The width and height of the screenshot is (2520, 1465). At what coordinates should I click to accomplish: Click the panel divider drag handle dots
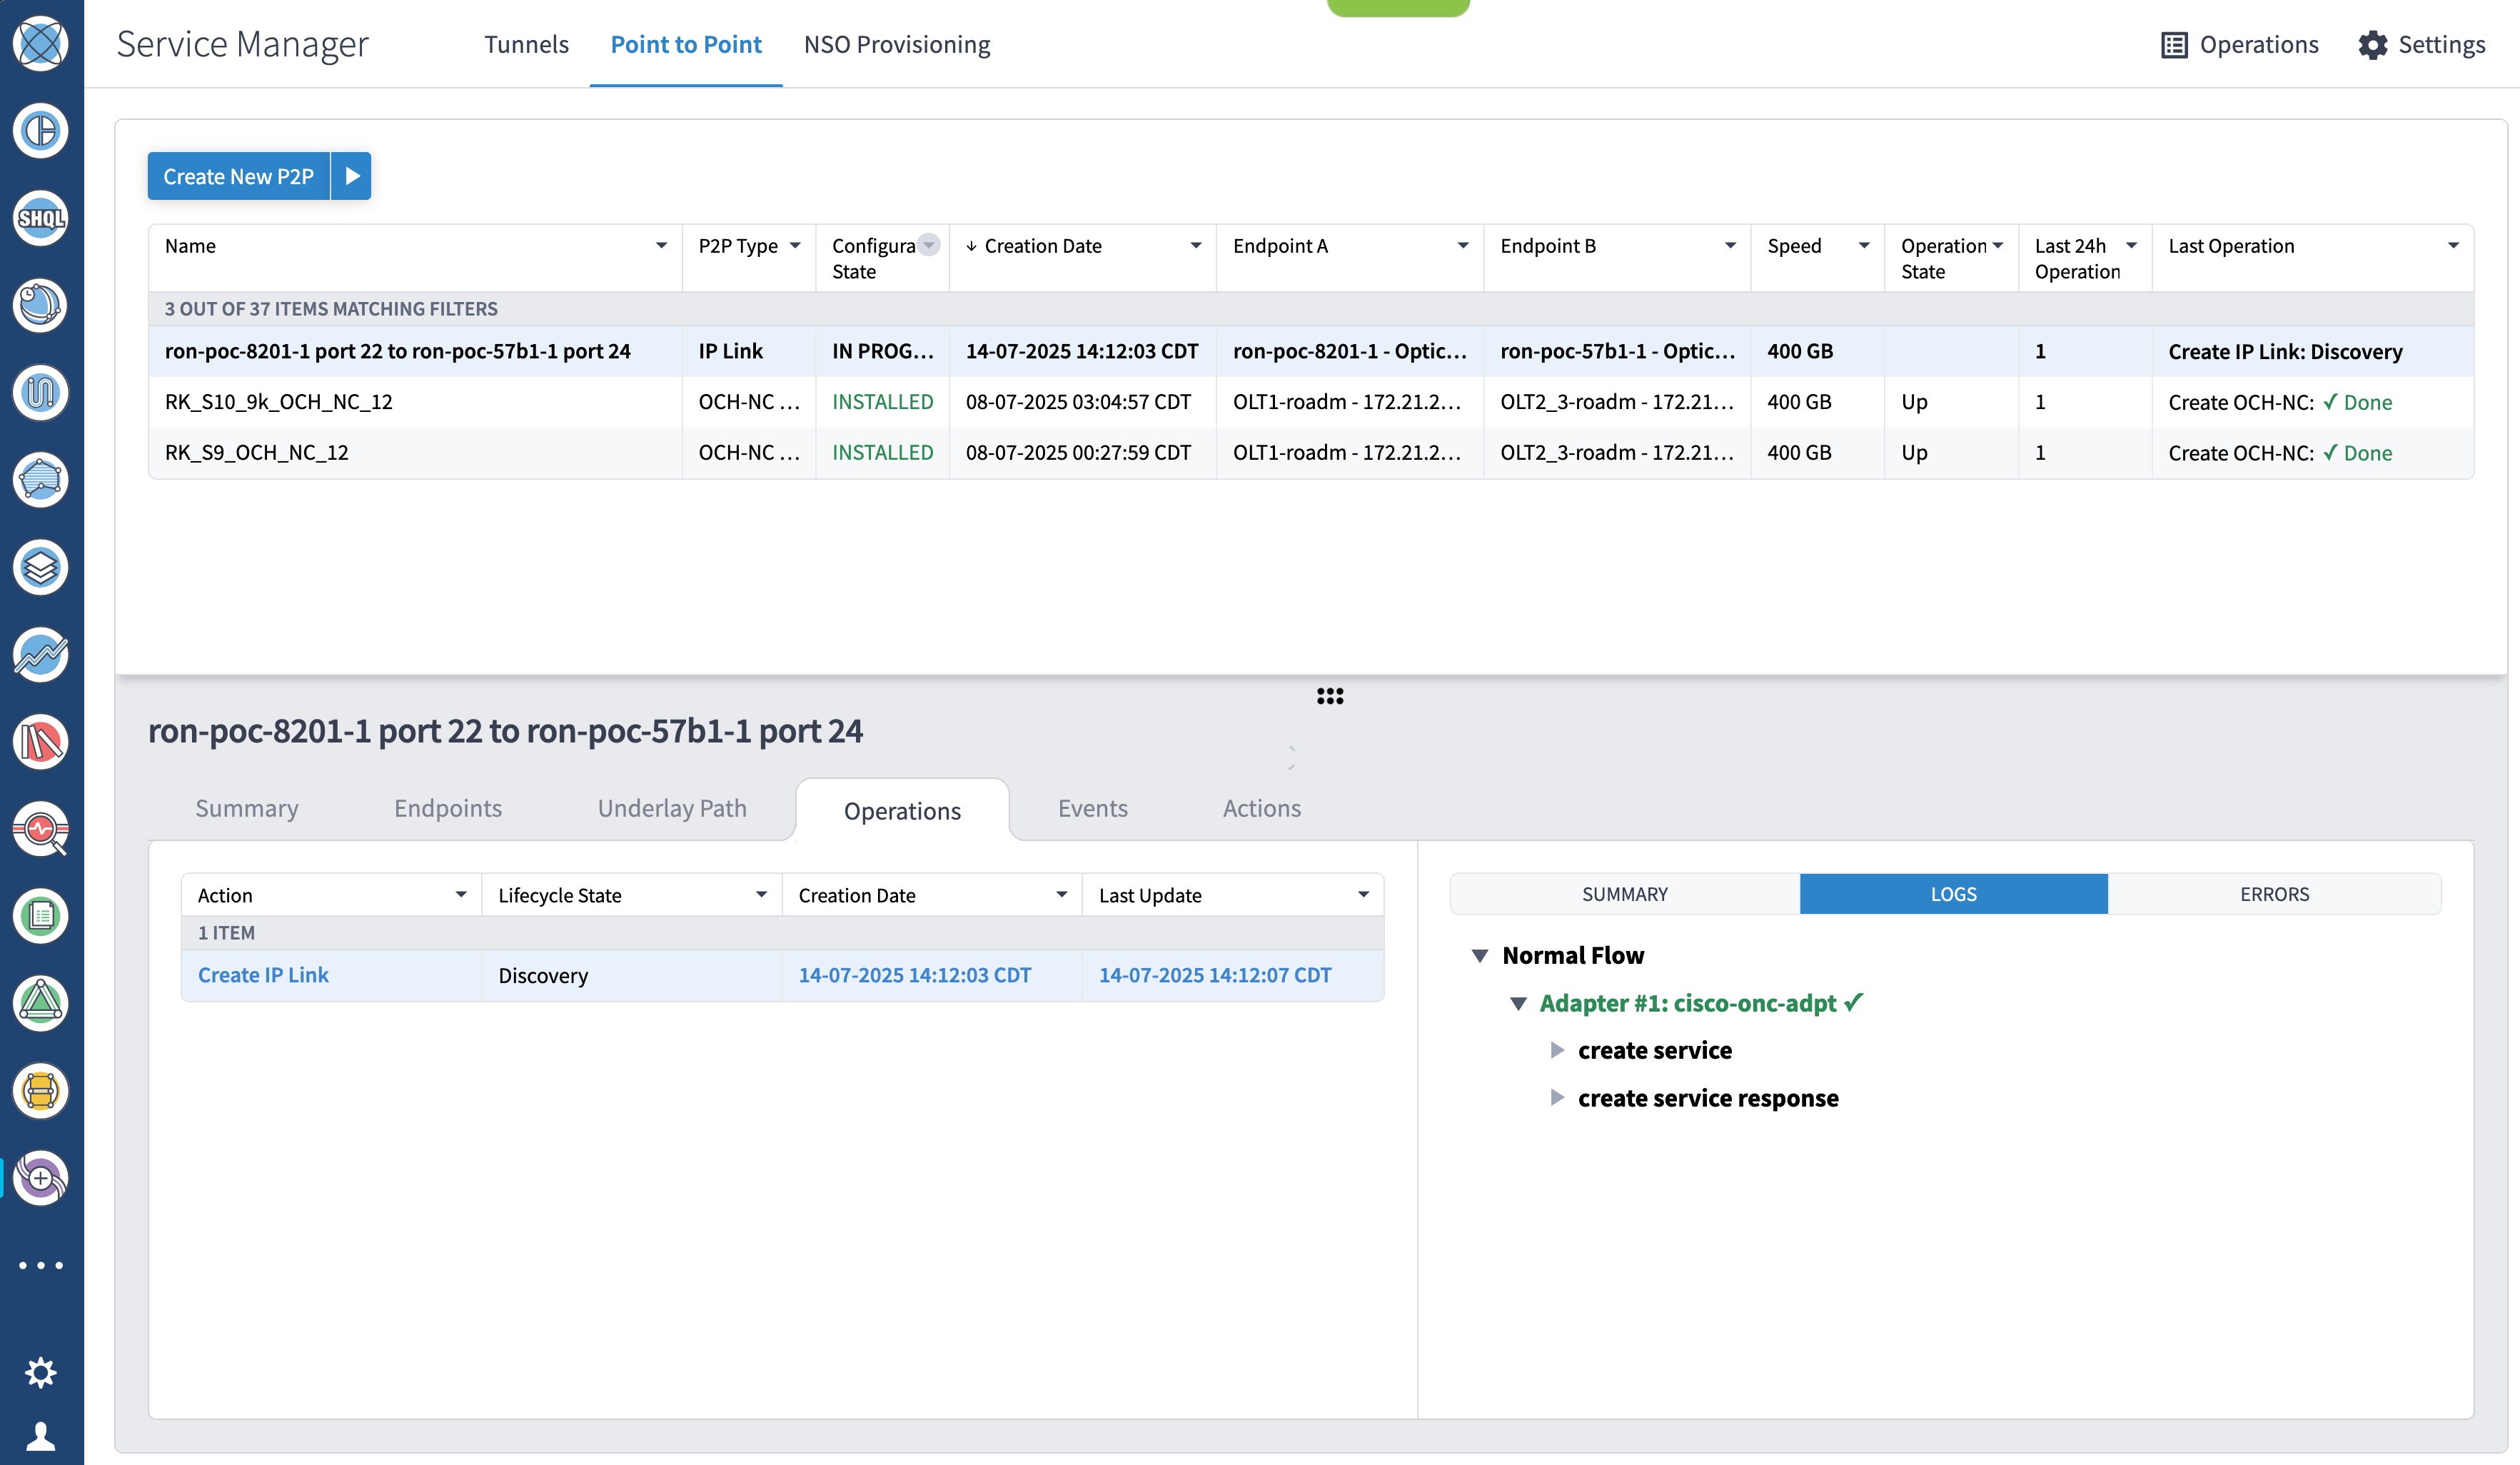click(x=1329, y=696)
